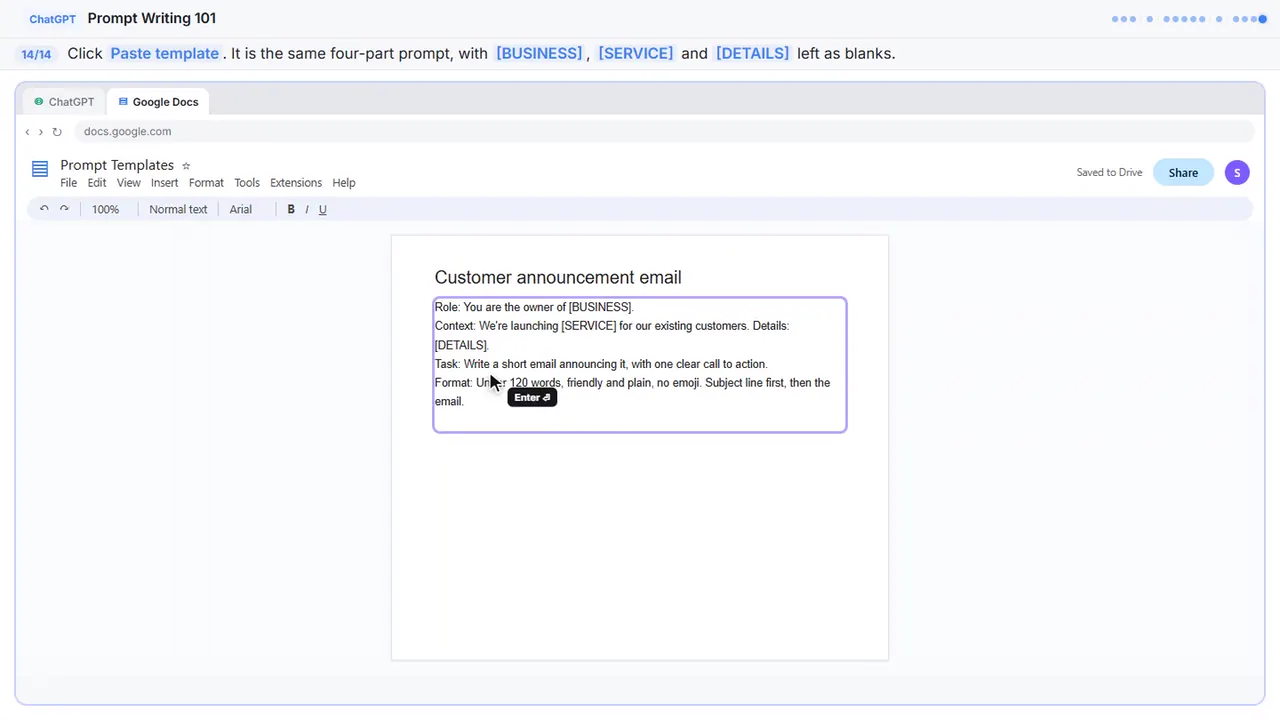Open the 100% zoom dropdown
The height and width of the screenshot is (720, 1280).
(105, 209)
